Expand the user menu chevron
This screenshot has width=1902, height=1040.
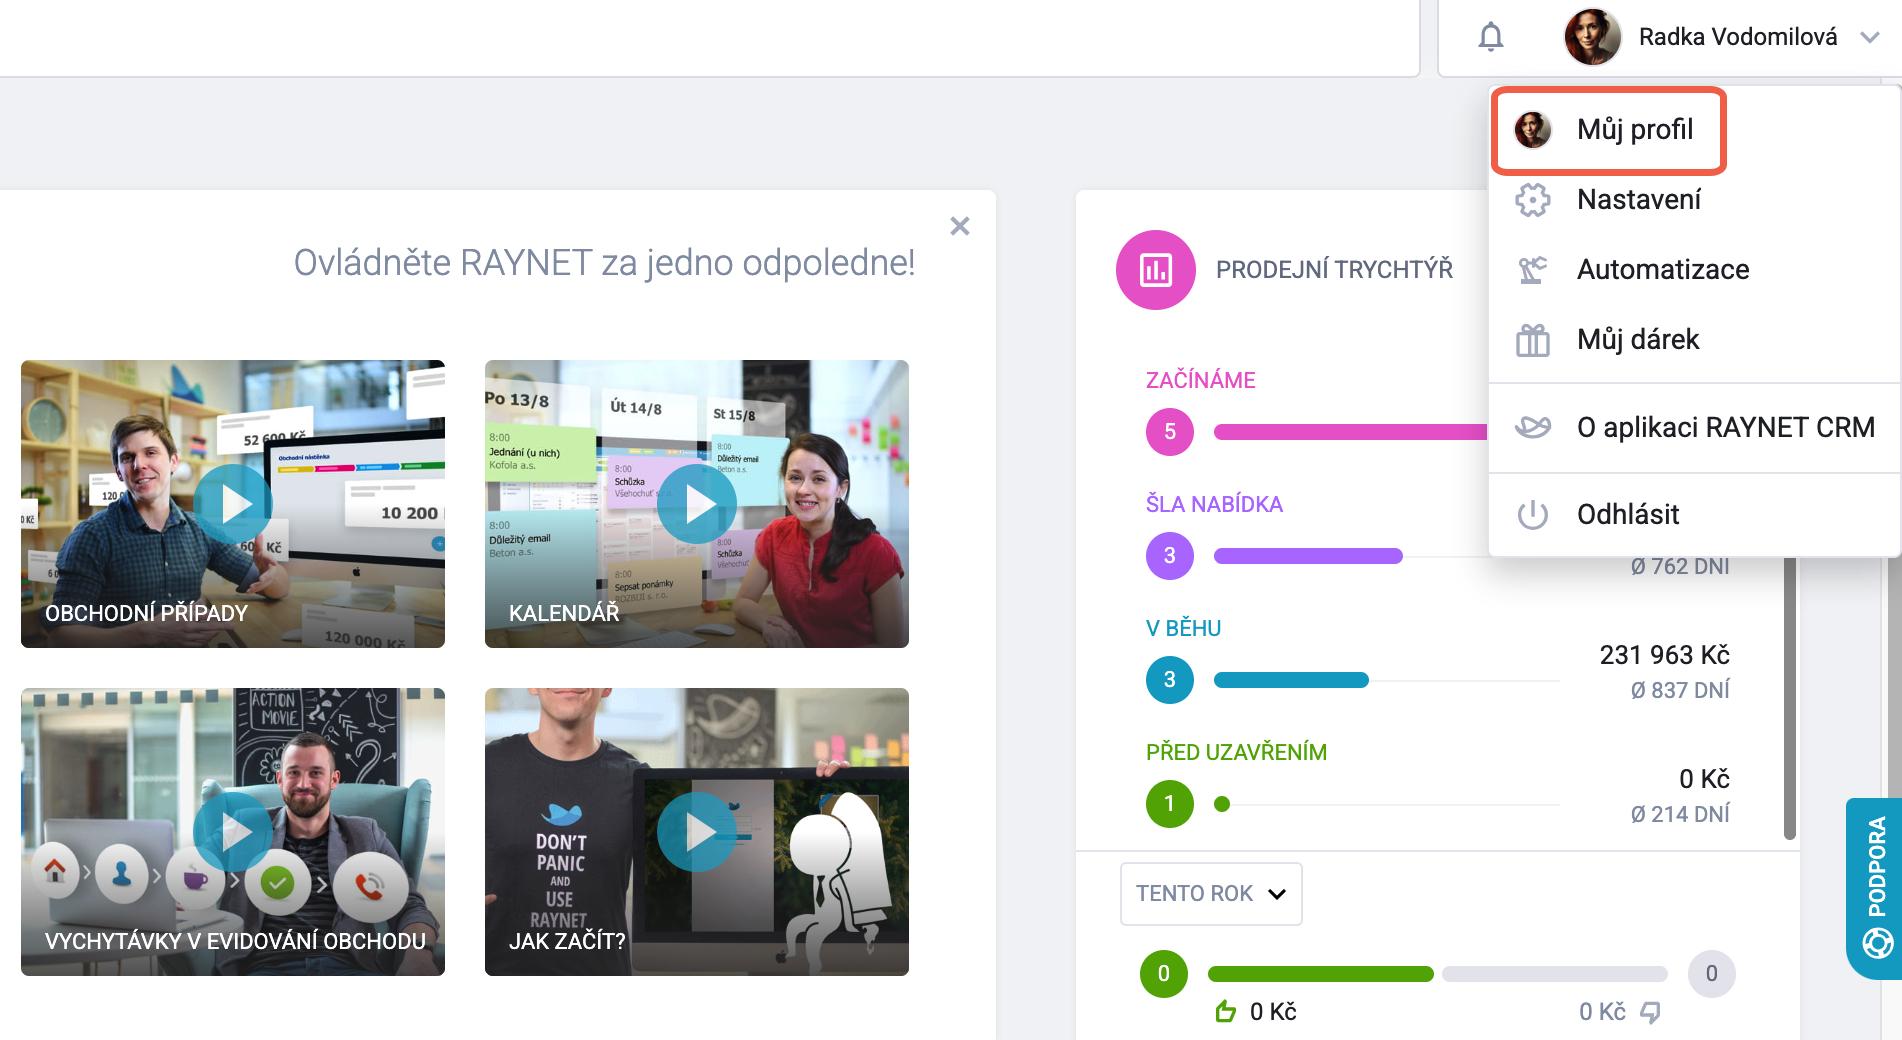pyautogui.click(x=1869, y=38)
